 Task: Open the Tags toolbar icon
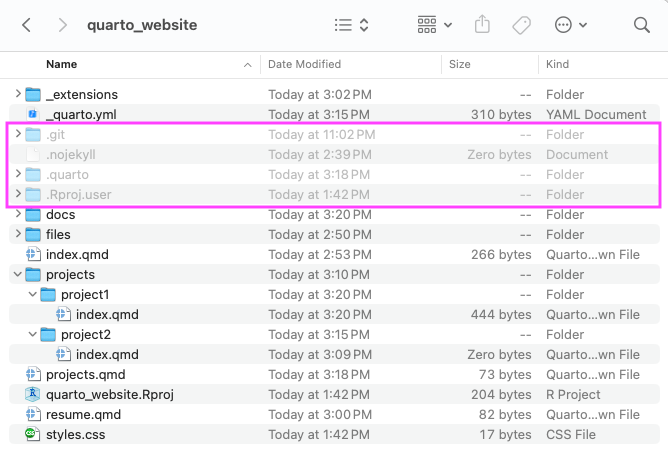tap(521, 25)
